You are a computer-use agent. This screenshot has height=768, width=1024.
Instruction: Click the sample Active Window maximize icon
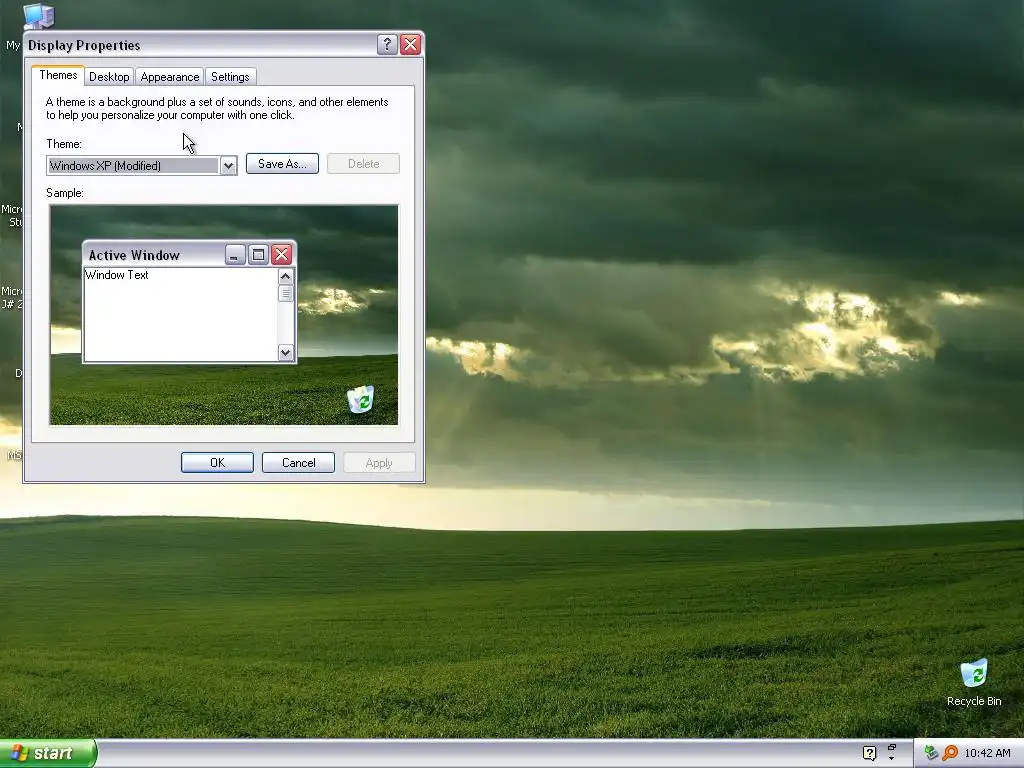(259, 255)
